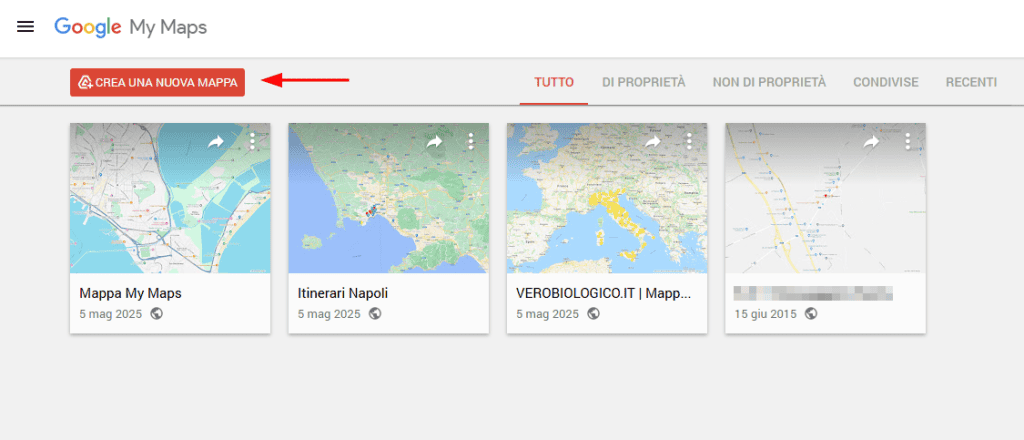1024x440 pixels.
Task: Open more options for Itinerari Napoli
Action: click(470, 141)
